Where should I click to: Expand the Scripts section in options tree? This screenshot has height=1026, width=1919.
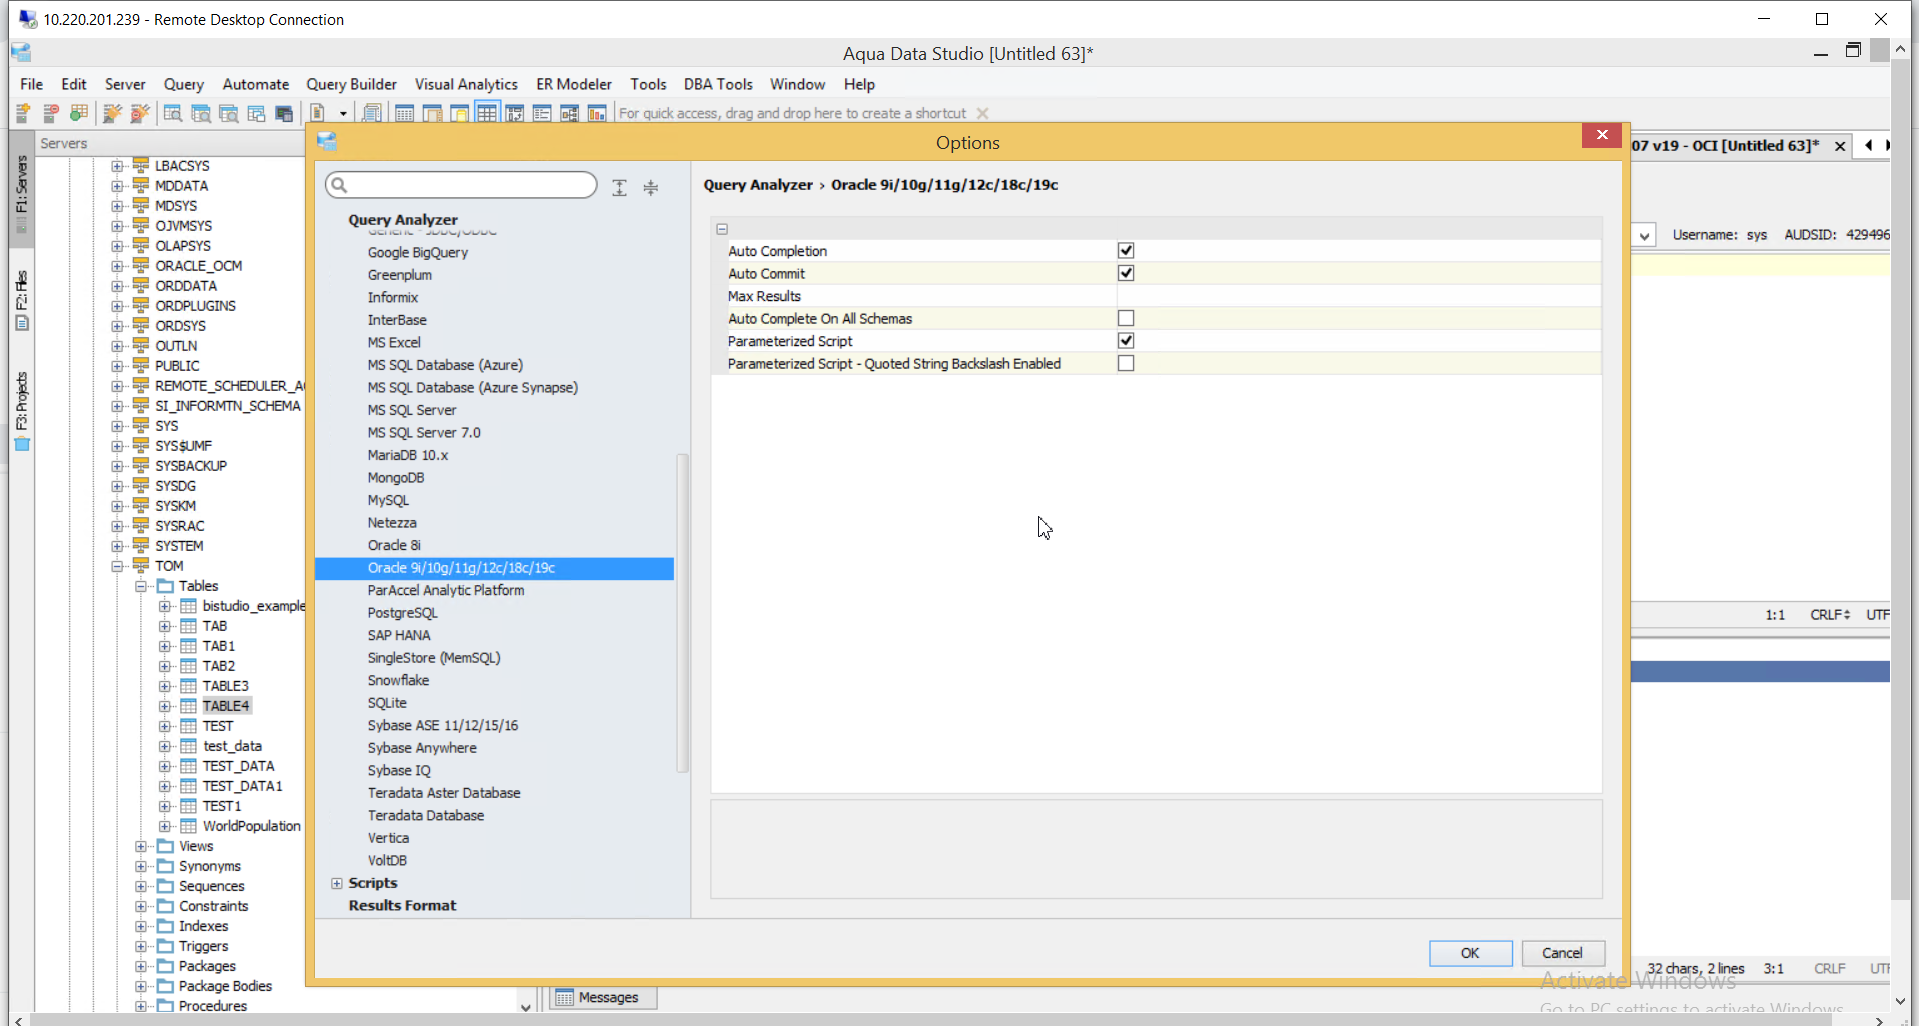[x=337, y=883]
